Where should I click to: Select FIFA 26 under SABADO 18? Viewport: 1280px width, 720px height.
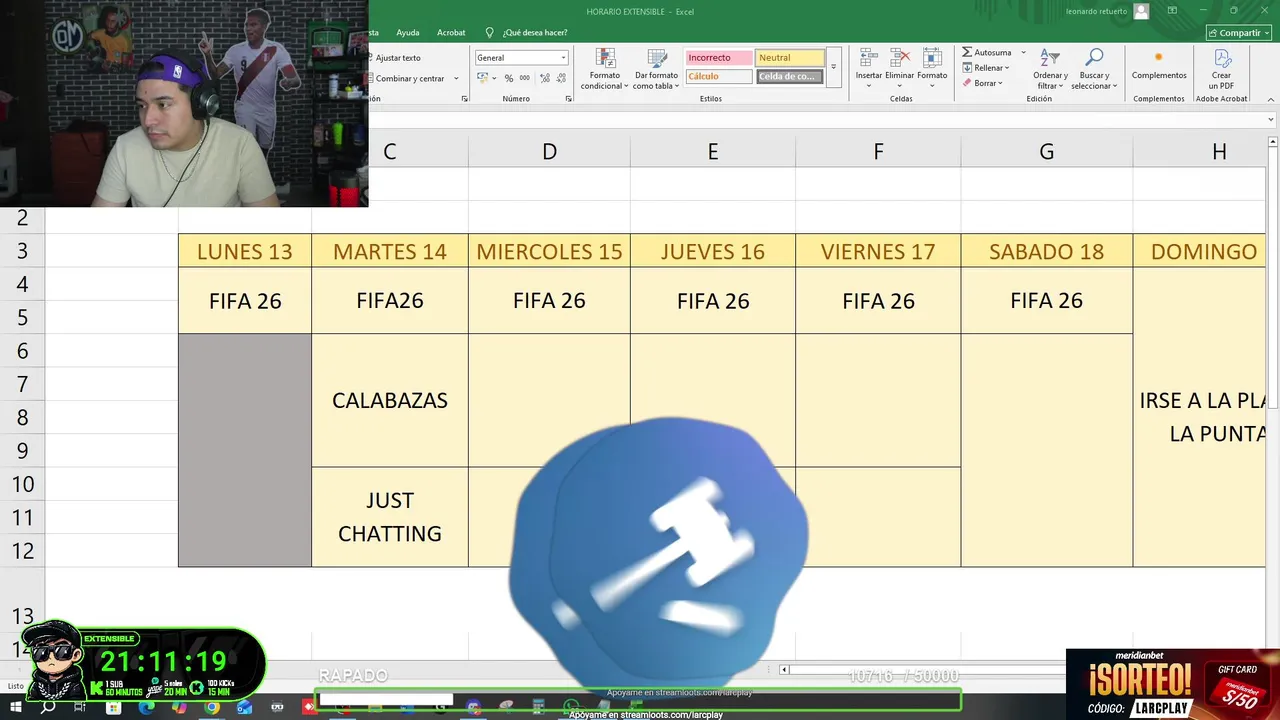coord(1047,300)
